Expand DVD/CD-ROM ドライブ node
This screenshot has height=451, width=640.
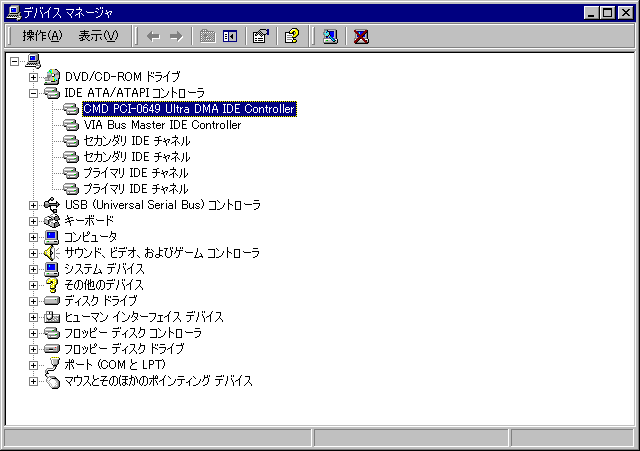(33, 77)
